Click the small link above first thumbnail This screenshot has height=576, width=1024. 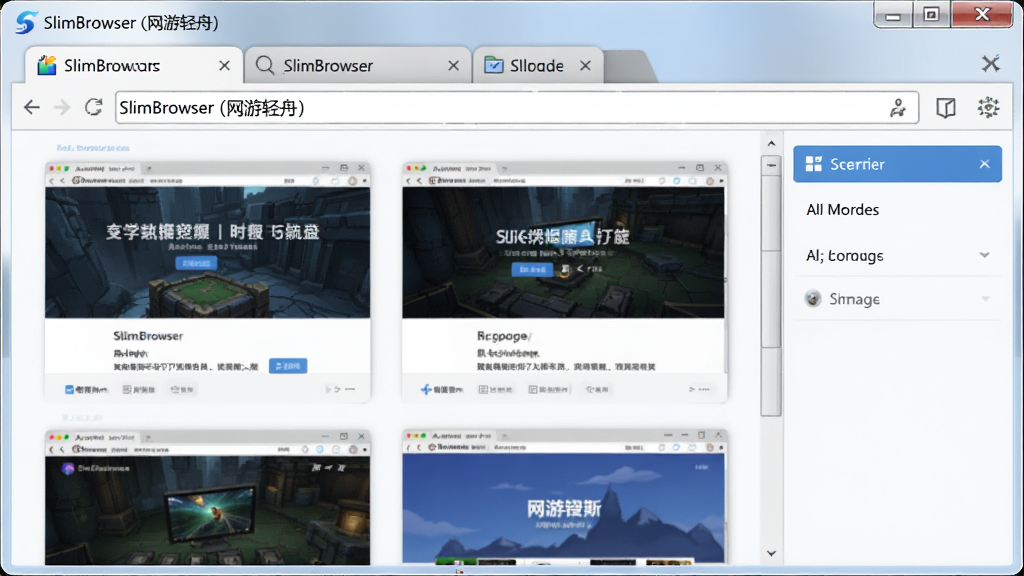[93, 148]
